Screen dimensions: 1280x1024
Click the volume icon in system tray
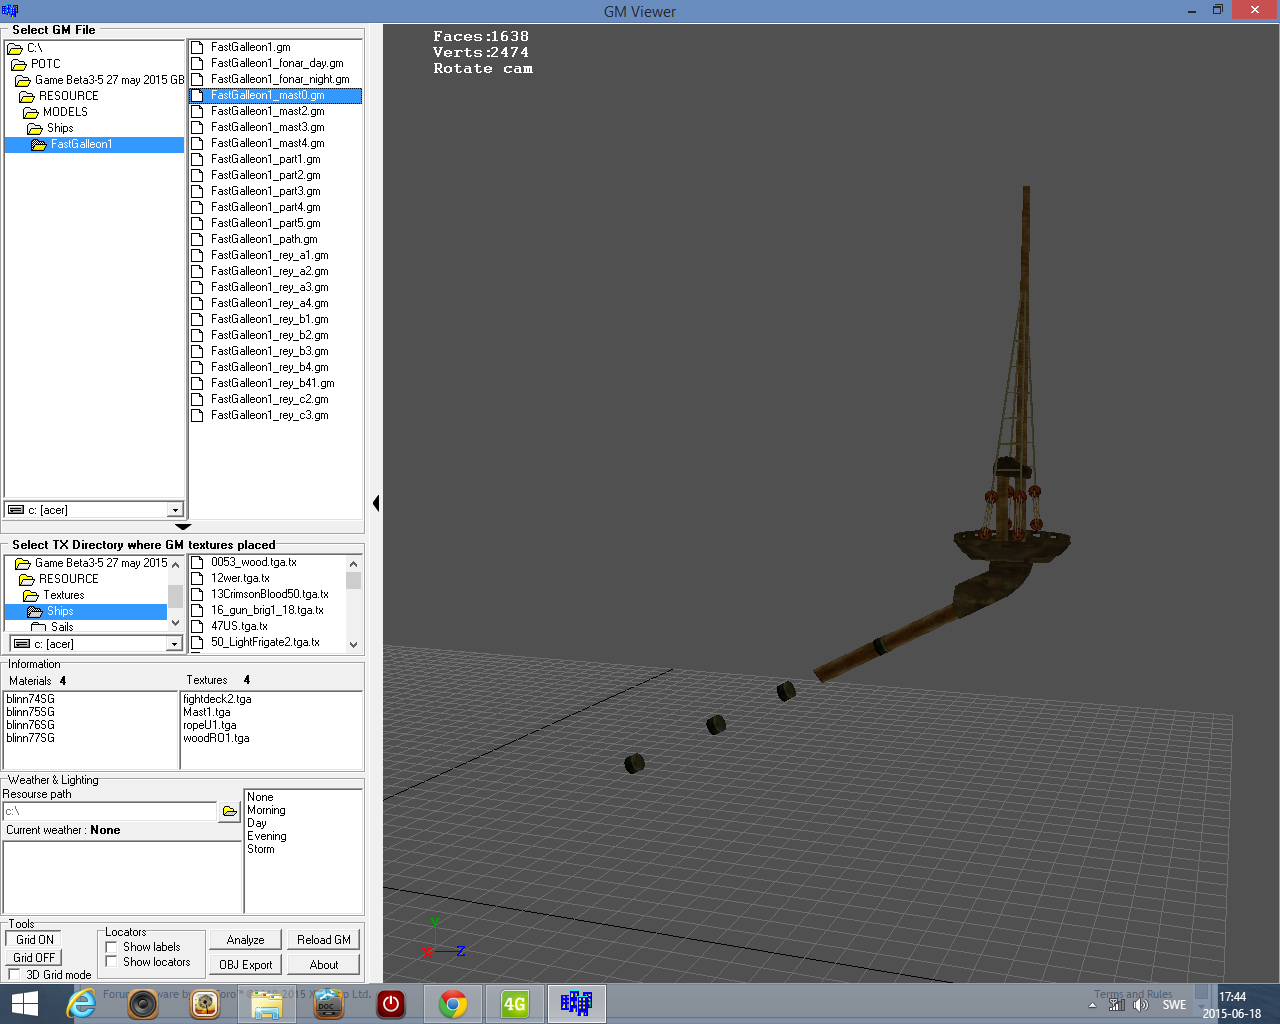point(1141,1005)
